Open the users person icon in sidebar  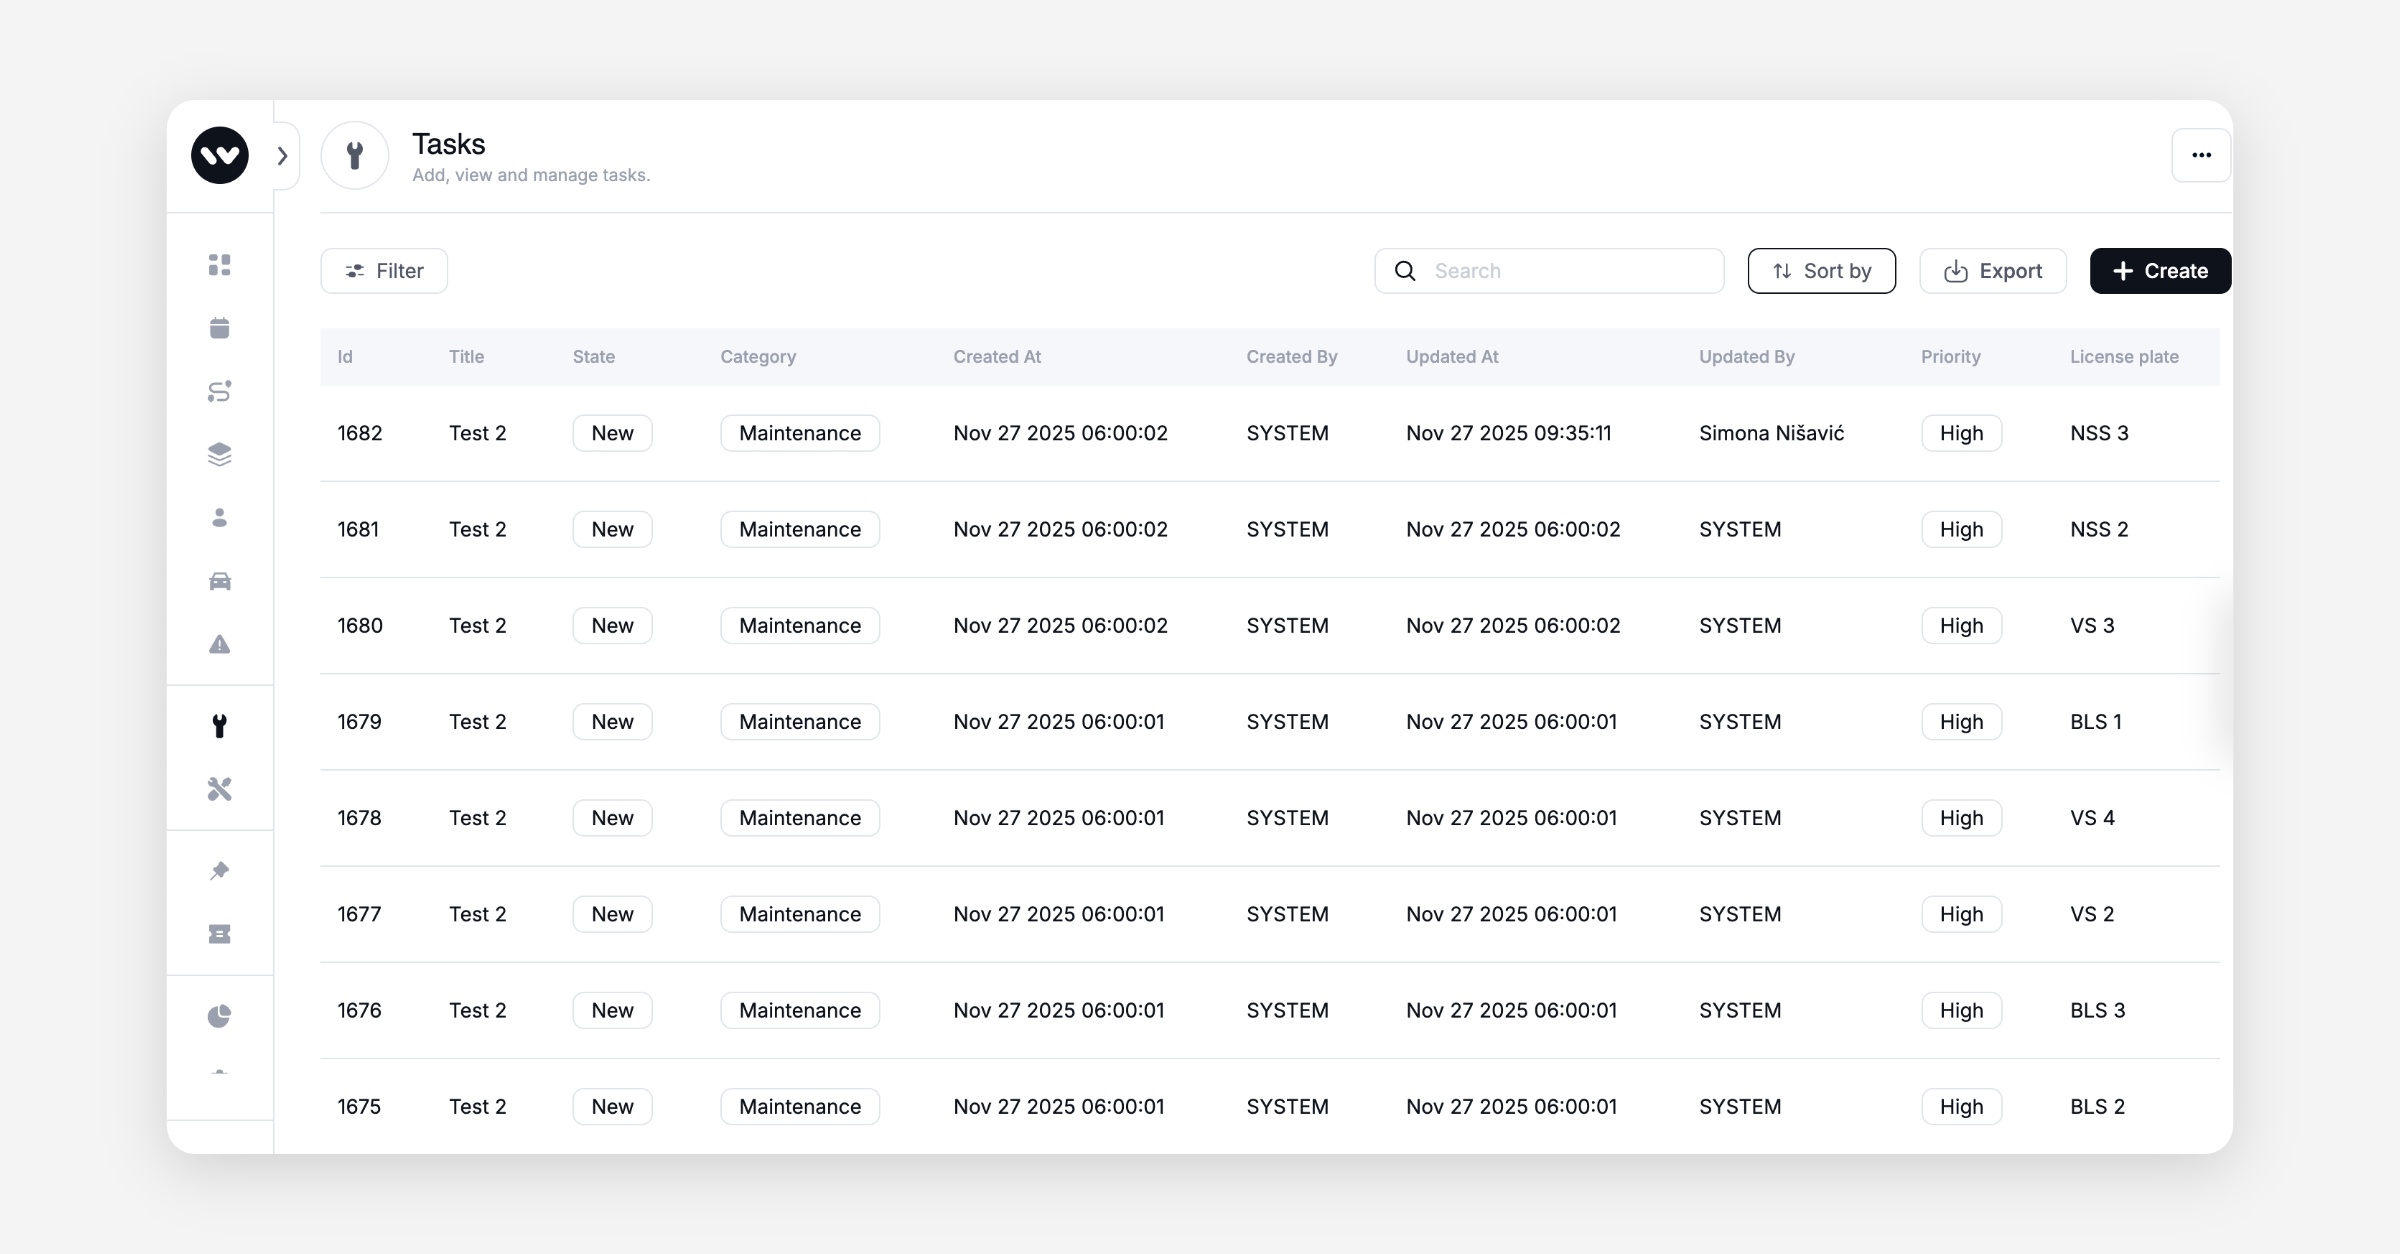[219, 518]
